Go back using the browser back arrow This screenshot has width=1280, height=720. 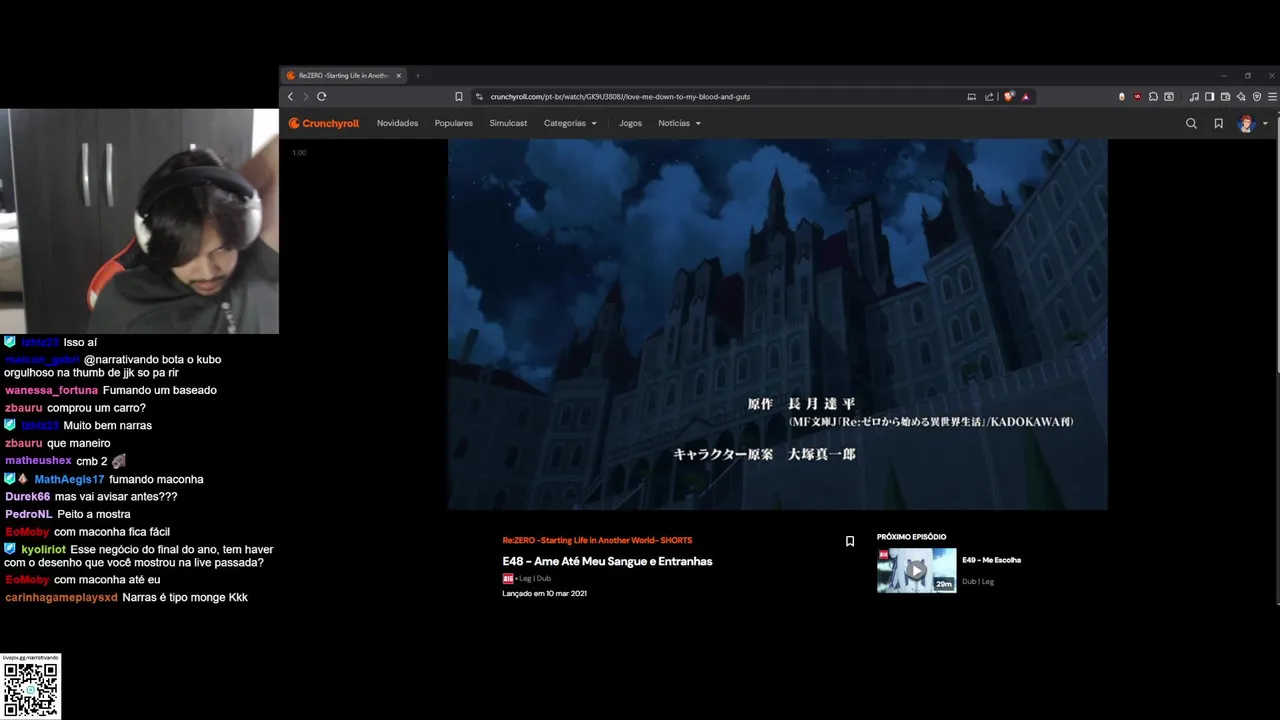(x=290, y=96)
